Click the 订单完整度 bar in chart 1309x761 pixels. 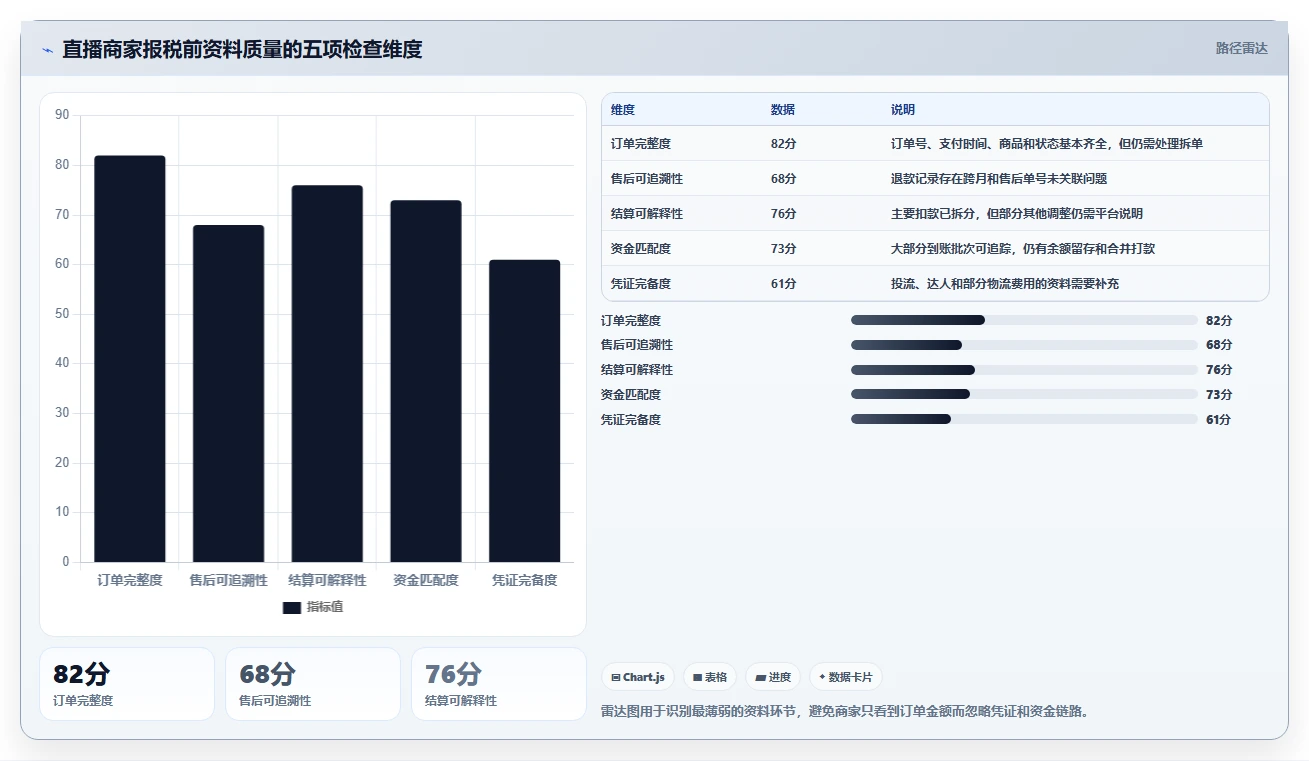tap(130, 359)
